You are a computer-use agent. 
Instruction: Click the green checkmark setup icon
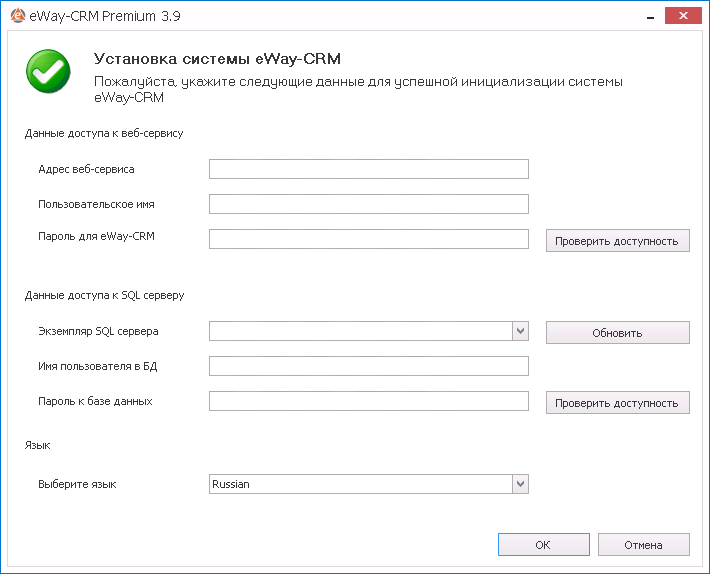[x=48, y=72]
